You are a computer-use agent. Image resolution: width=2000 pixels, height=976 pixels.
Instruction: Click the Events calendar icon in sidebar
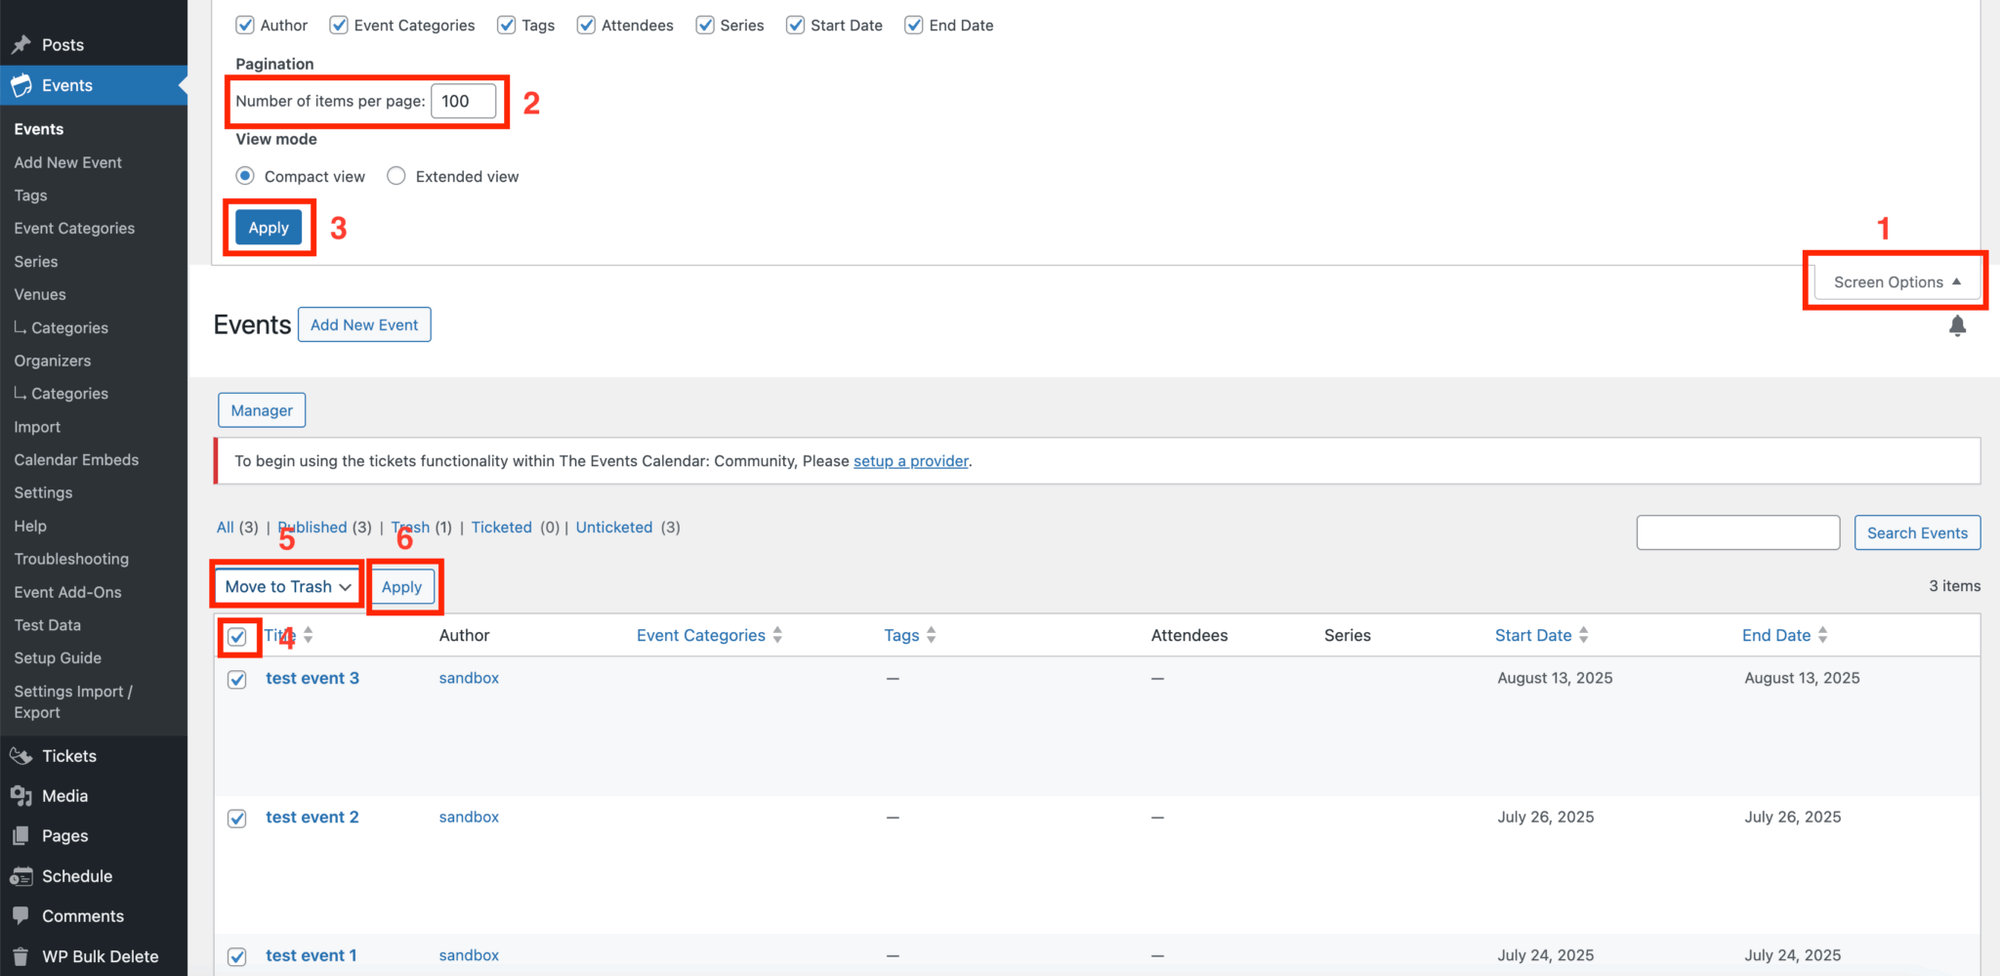(22, 85)
